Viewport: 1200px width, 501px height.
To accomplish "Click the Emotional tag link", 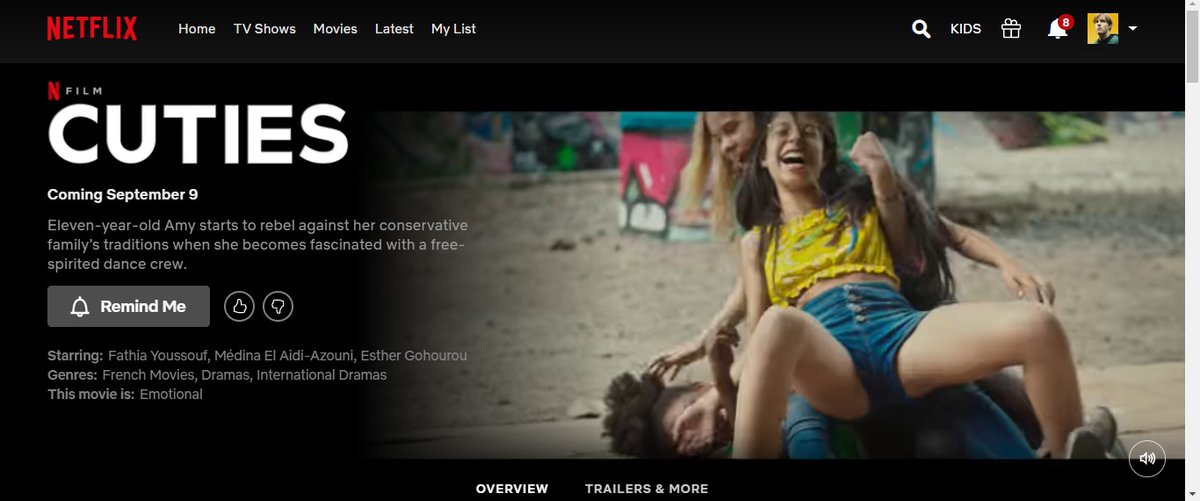I will (171, 394).
